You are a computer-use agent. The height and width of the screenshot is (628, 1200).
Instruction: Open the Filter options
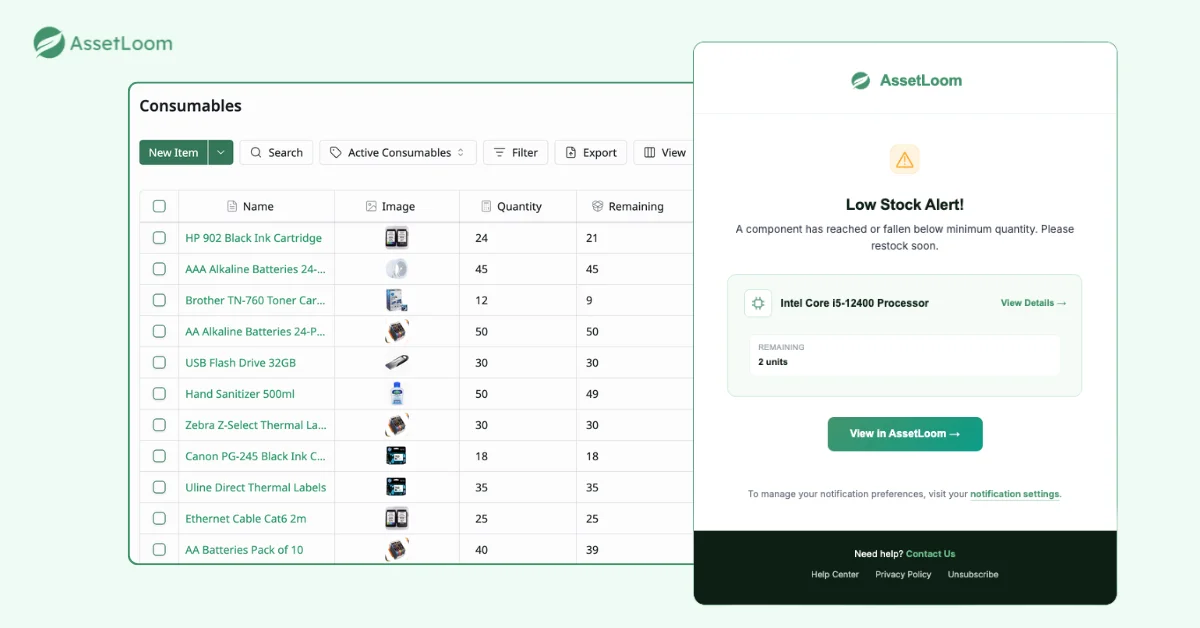click(516, 152)
